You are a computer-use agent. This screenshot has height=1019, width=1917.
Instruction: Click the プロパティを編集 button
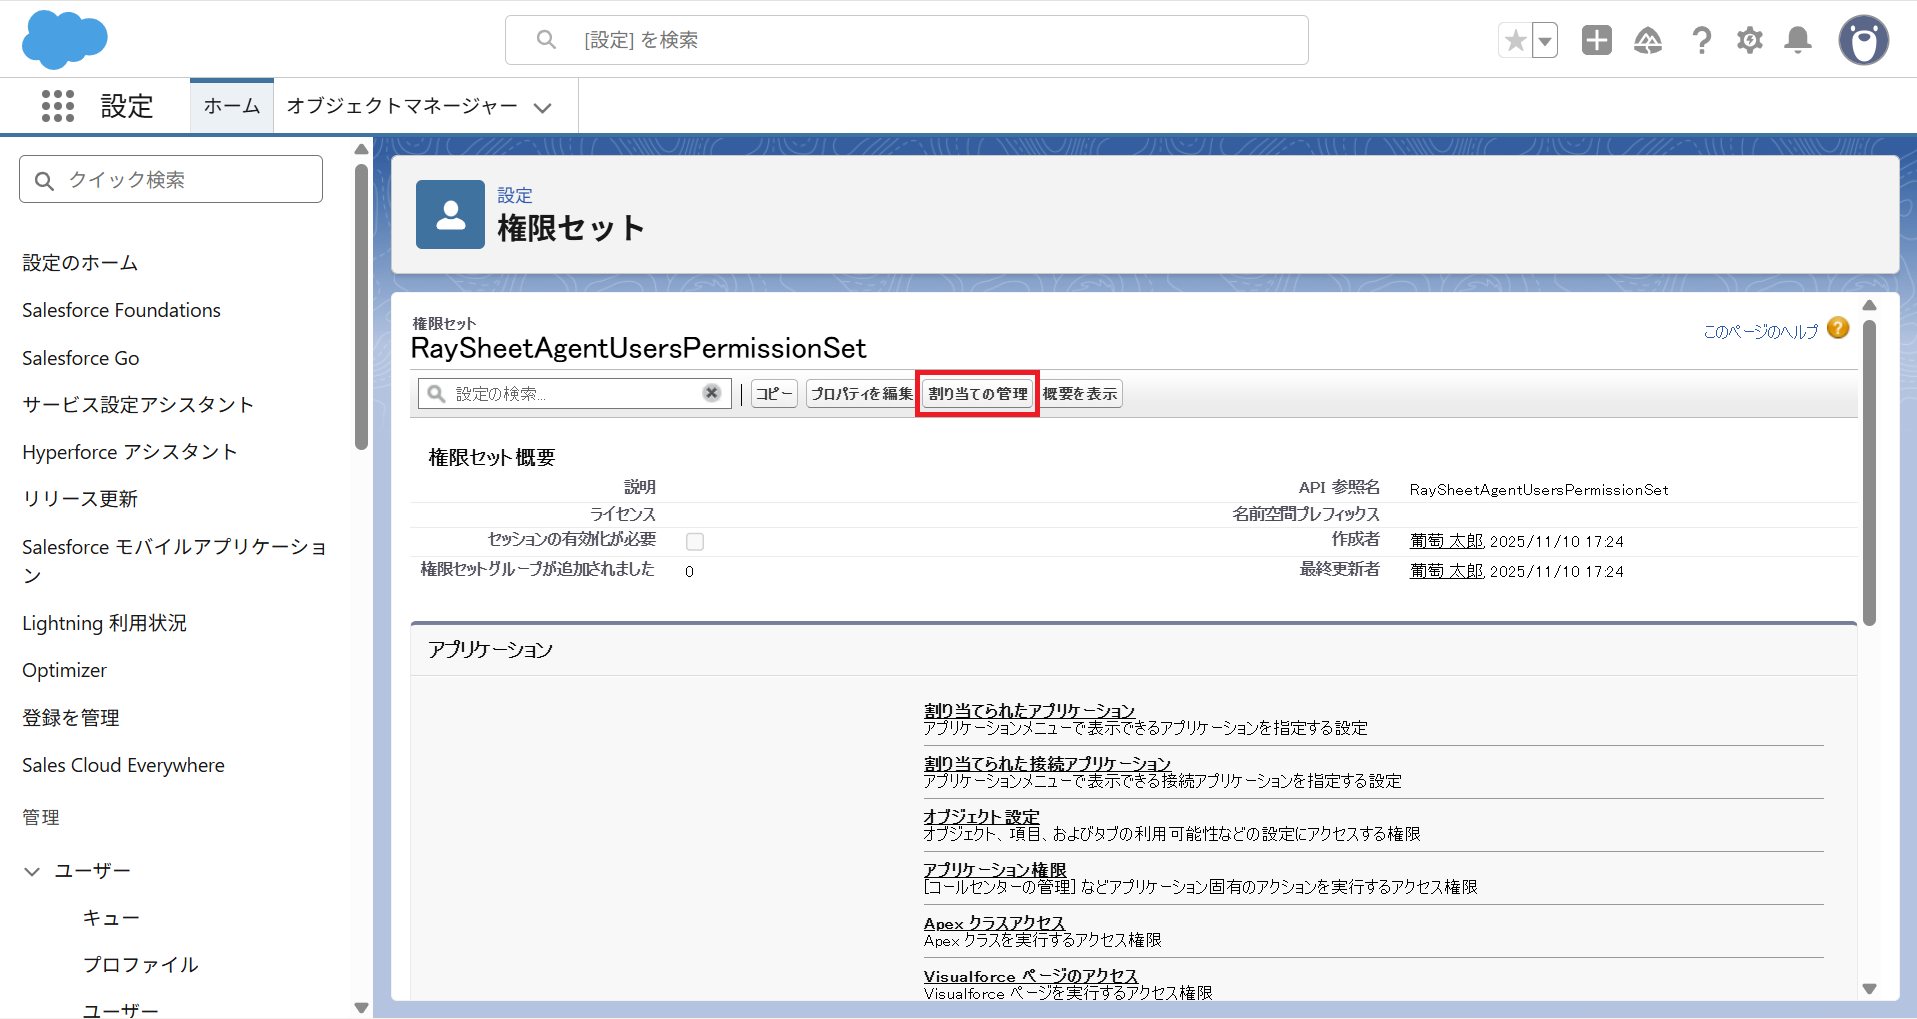[861, 393]
